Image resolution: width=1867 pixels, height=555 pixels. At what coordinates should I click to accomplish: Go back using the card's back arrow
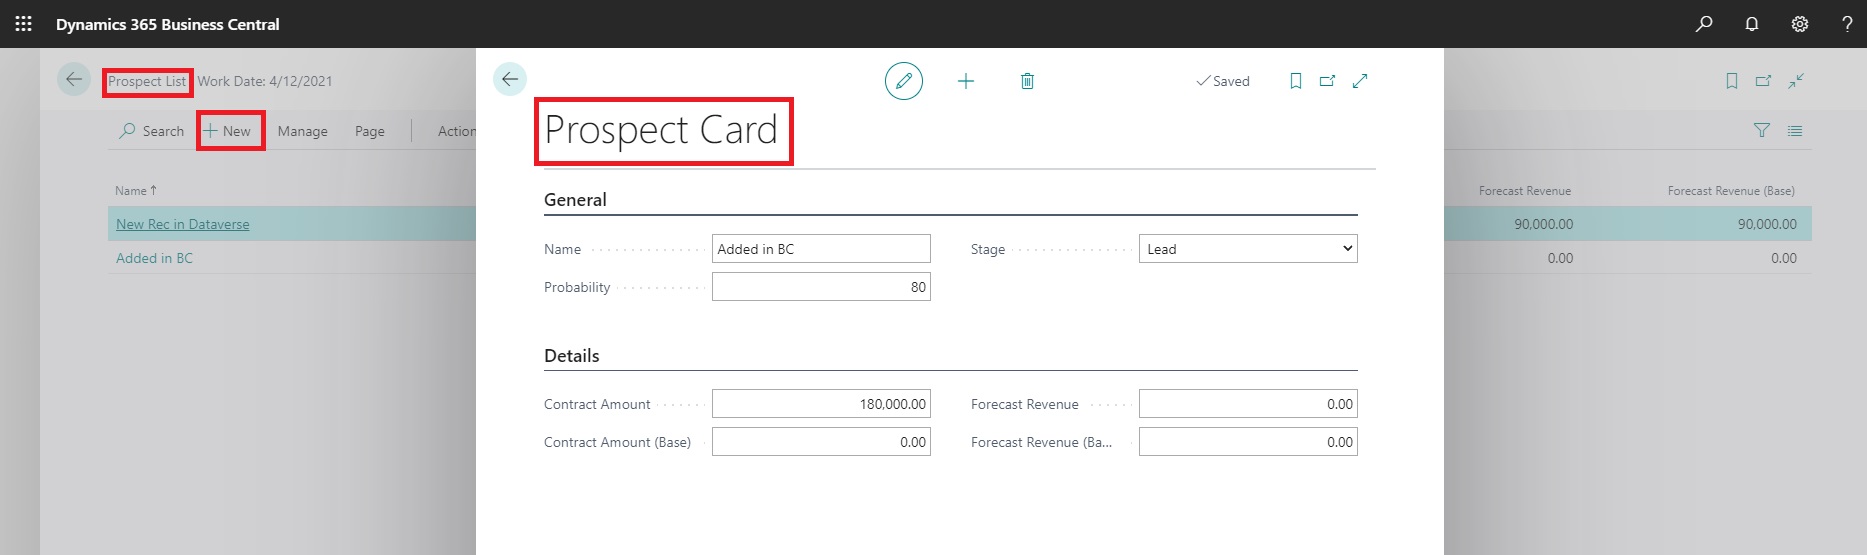(510, 79)
